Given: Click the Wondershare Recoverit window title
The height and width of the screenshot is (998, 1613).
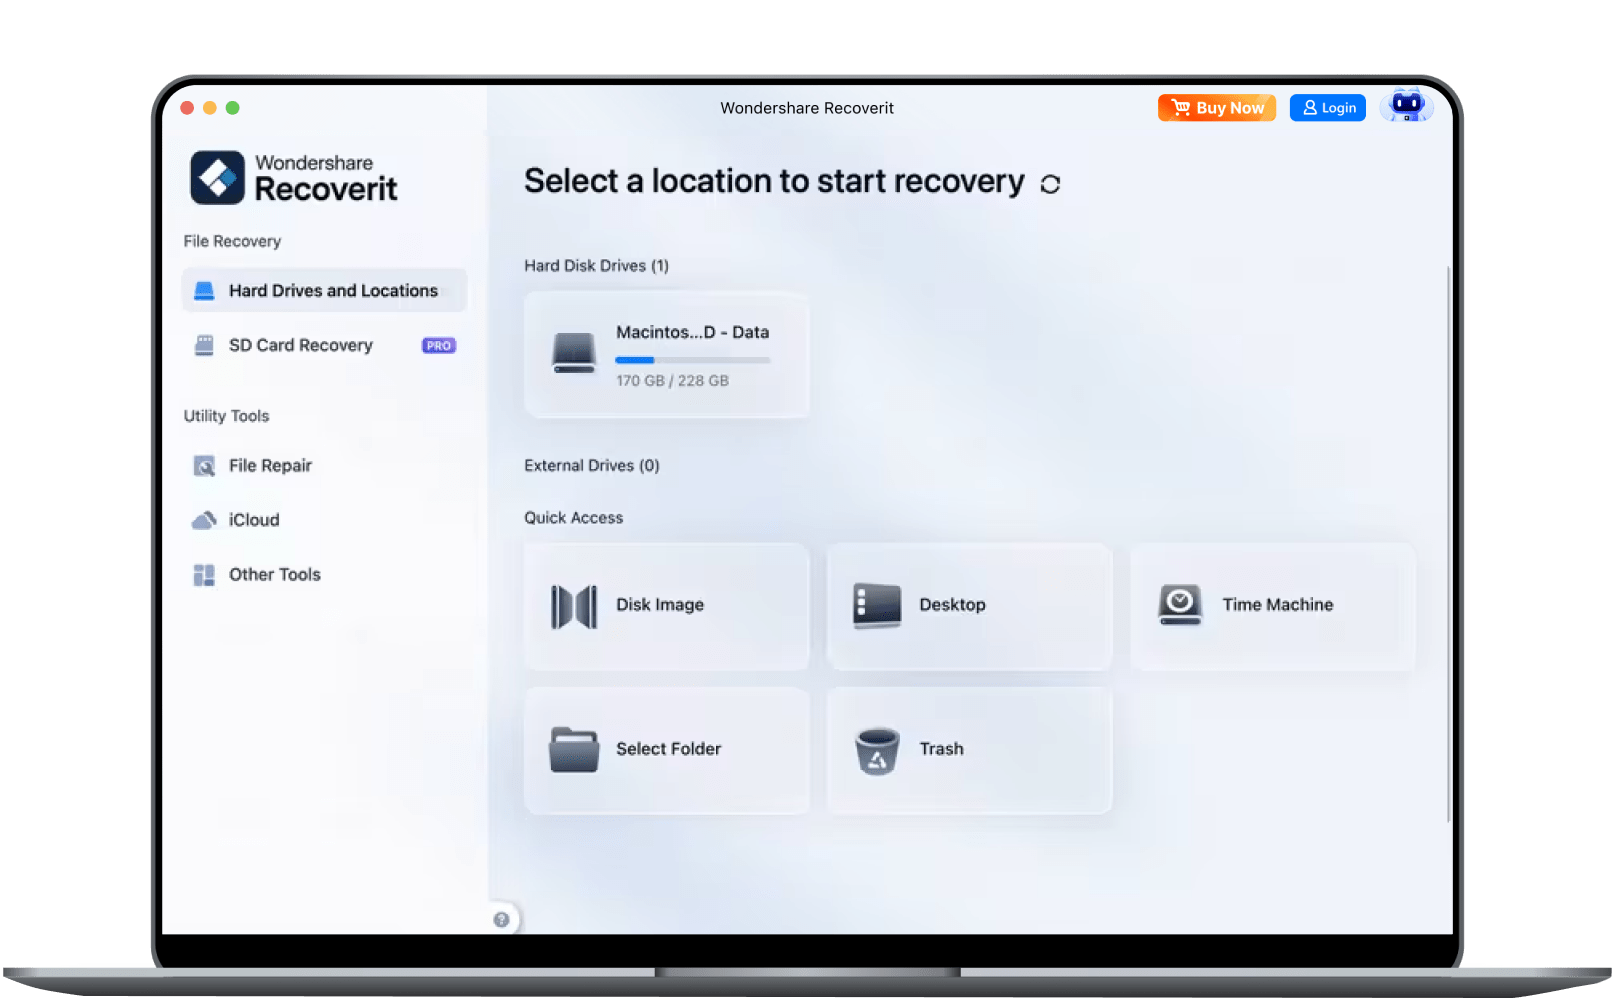Looking at the screenshot, I should 807,108.
